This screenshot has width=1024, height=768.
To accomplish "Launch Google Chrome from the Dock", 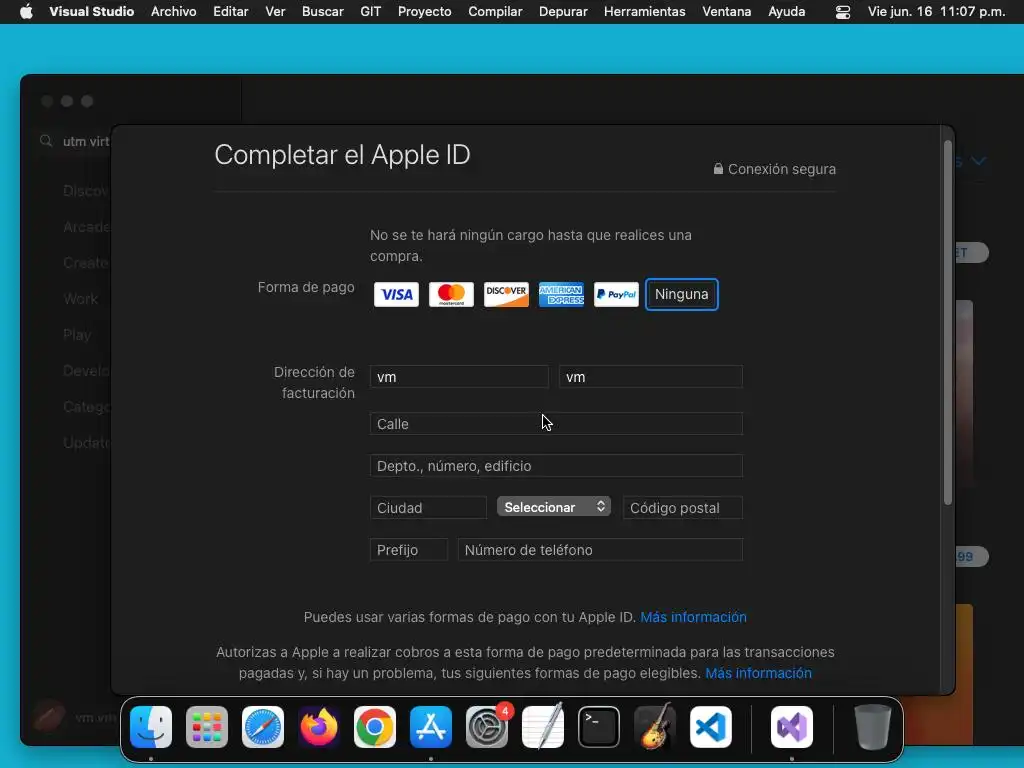I will (375, 727).
